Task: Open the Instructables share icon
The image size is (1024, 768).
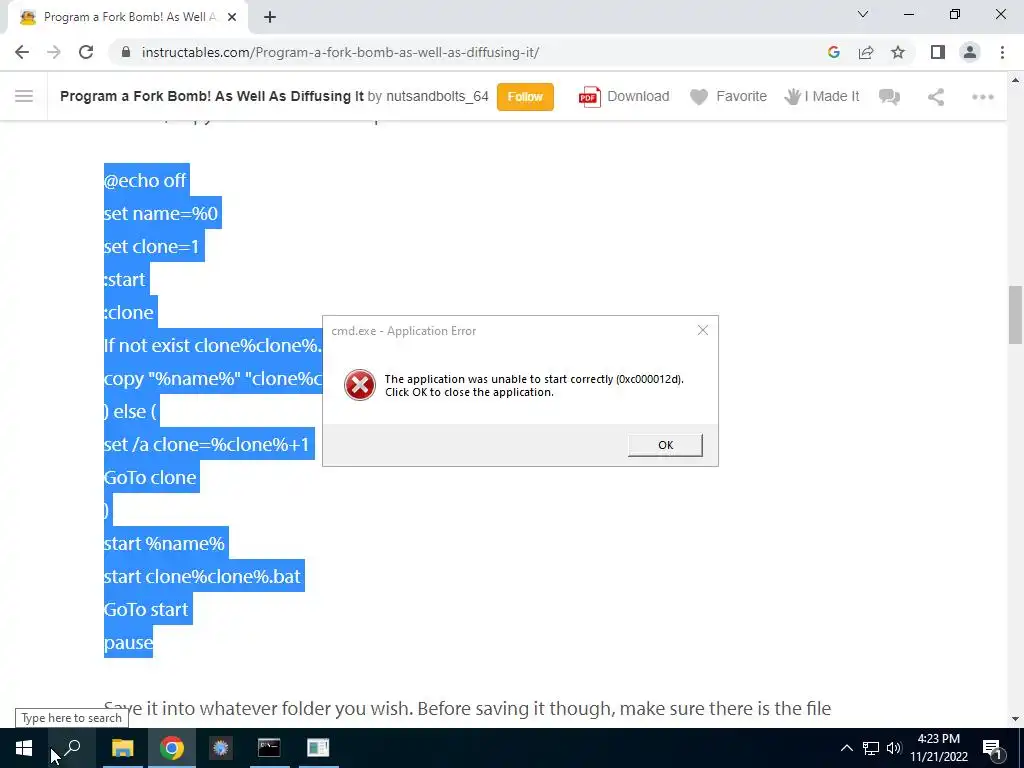Action: (x=936, y=97)
